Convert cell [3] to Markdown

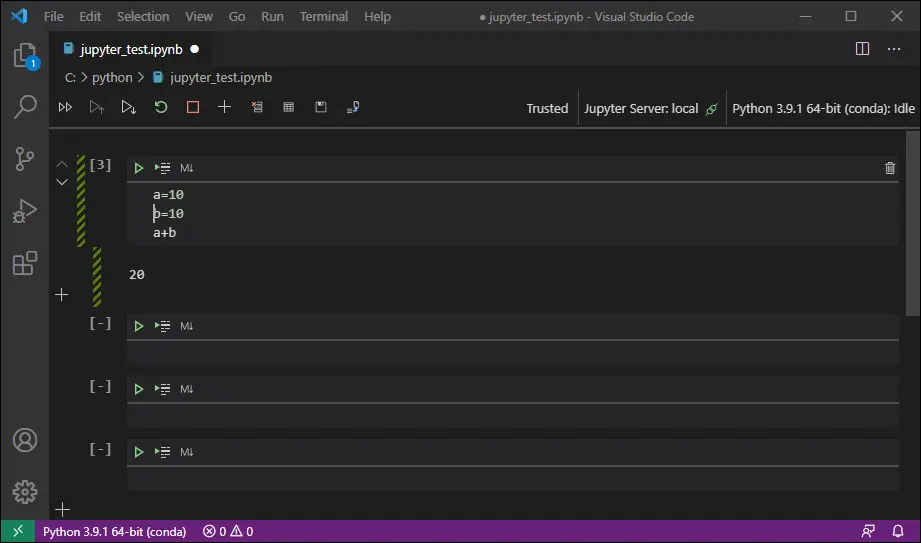187,169
